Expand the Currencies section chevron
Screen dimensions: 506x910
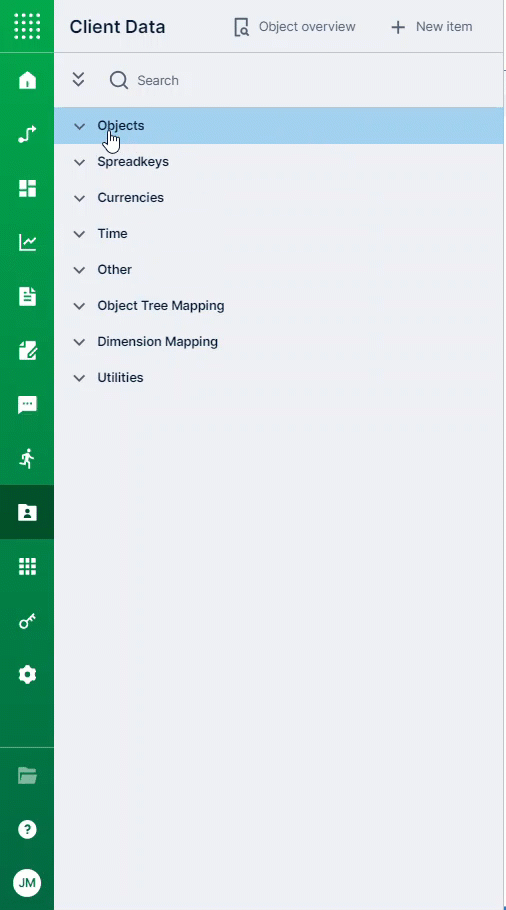79,198
